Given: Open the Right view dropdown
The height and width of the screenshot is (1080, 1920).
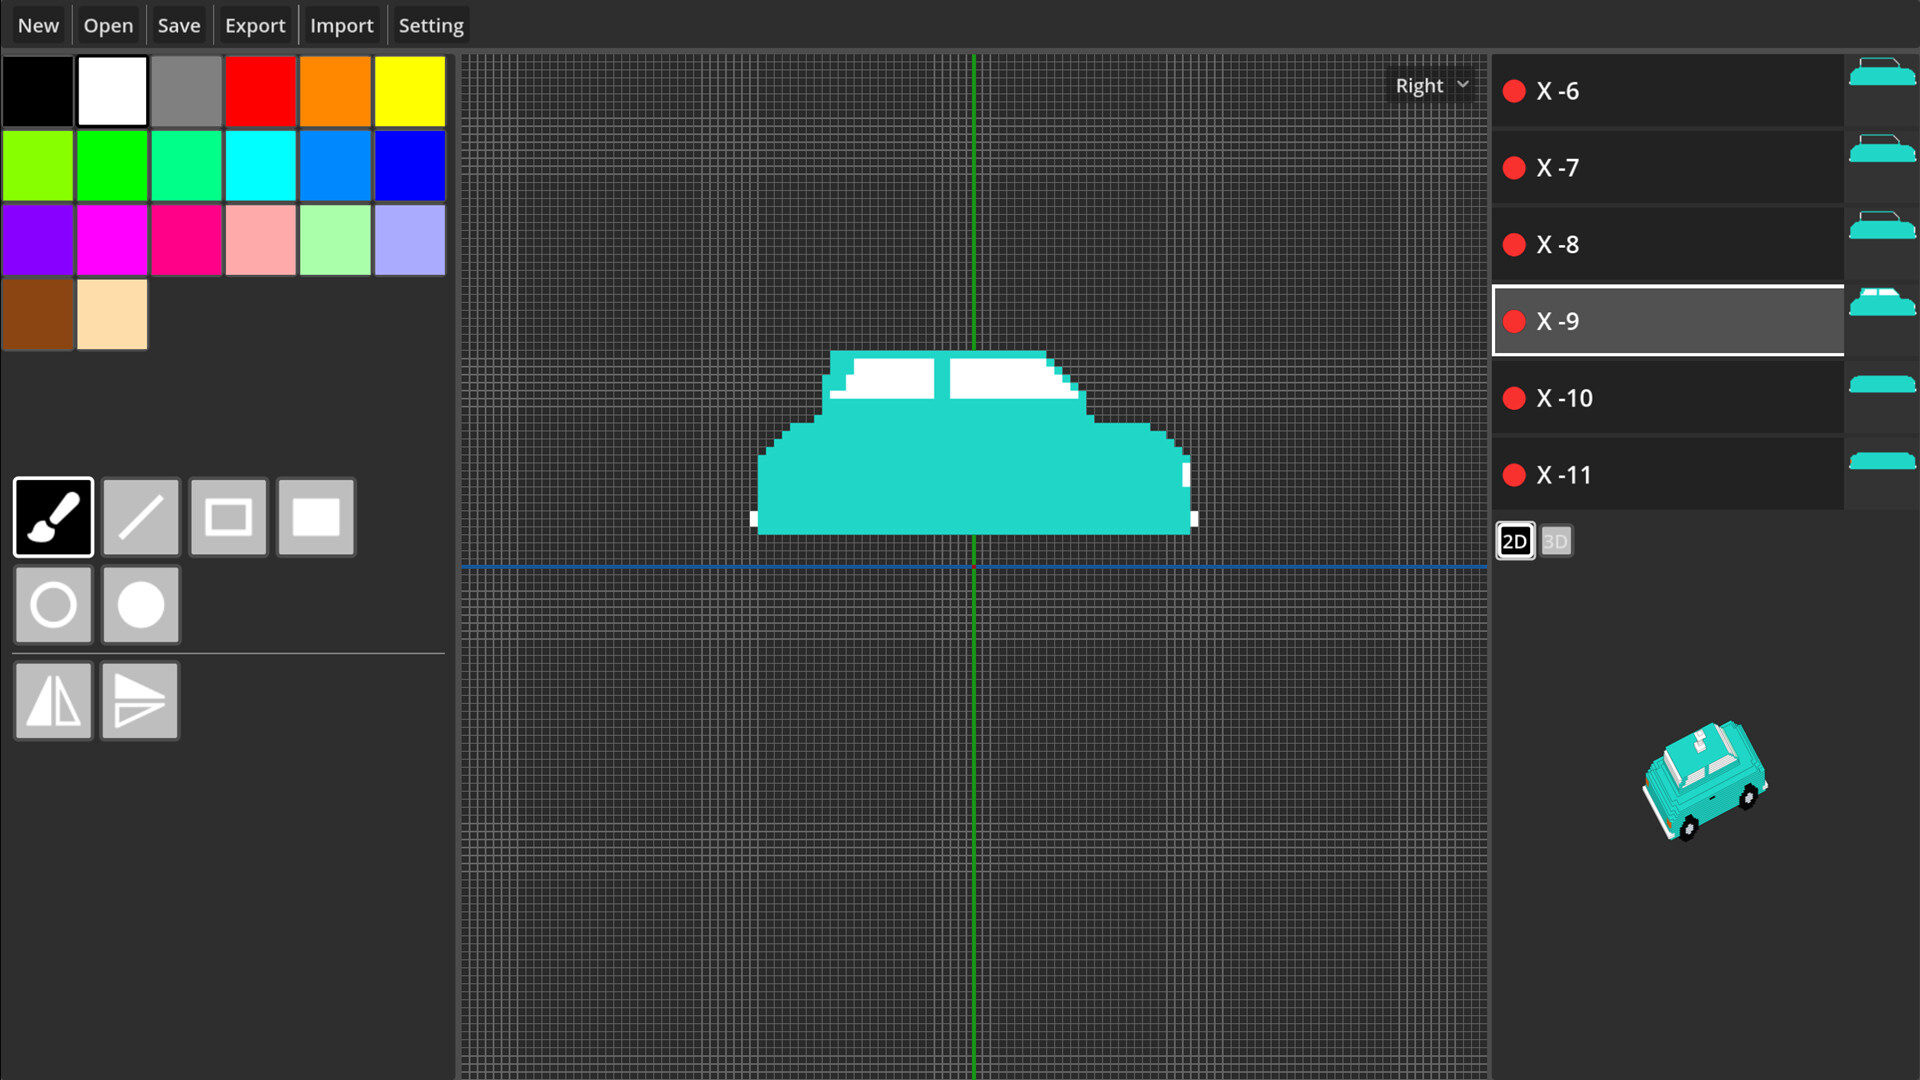Looking at the screenshot, I should coord(1431,85).
